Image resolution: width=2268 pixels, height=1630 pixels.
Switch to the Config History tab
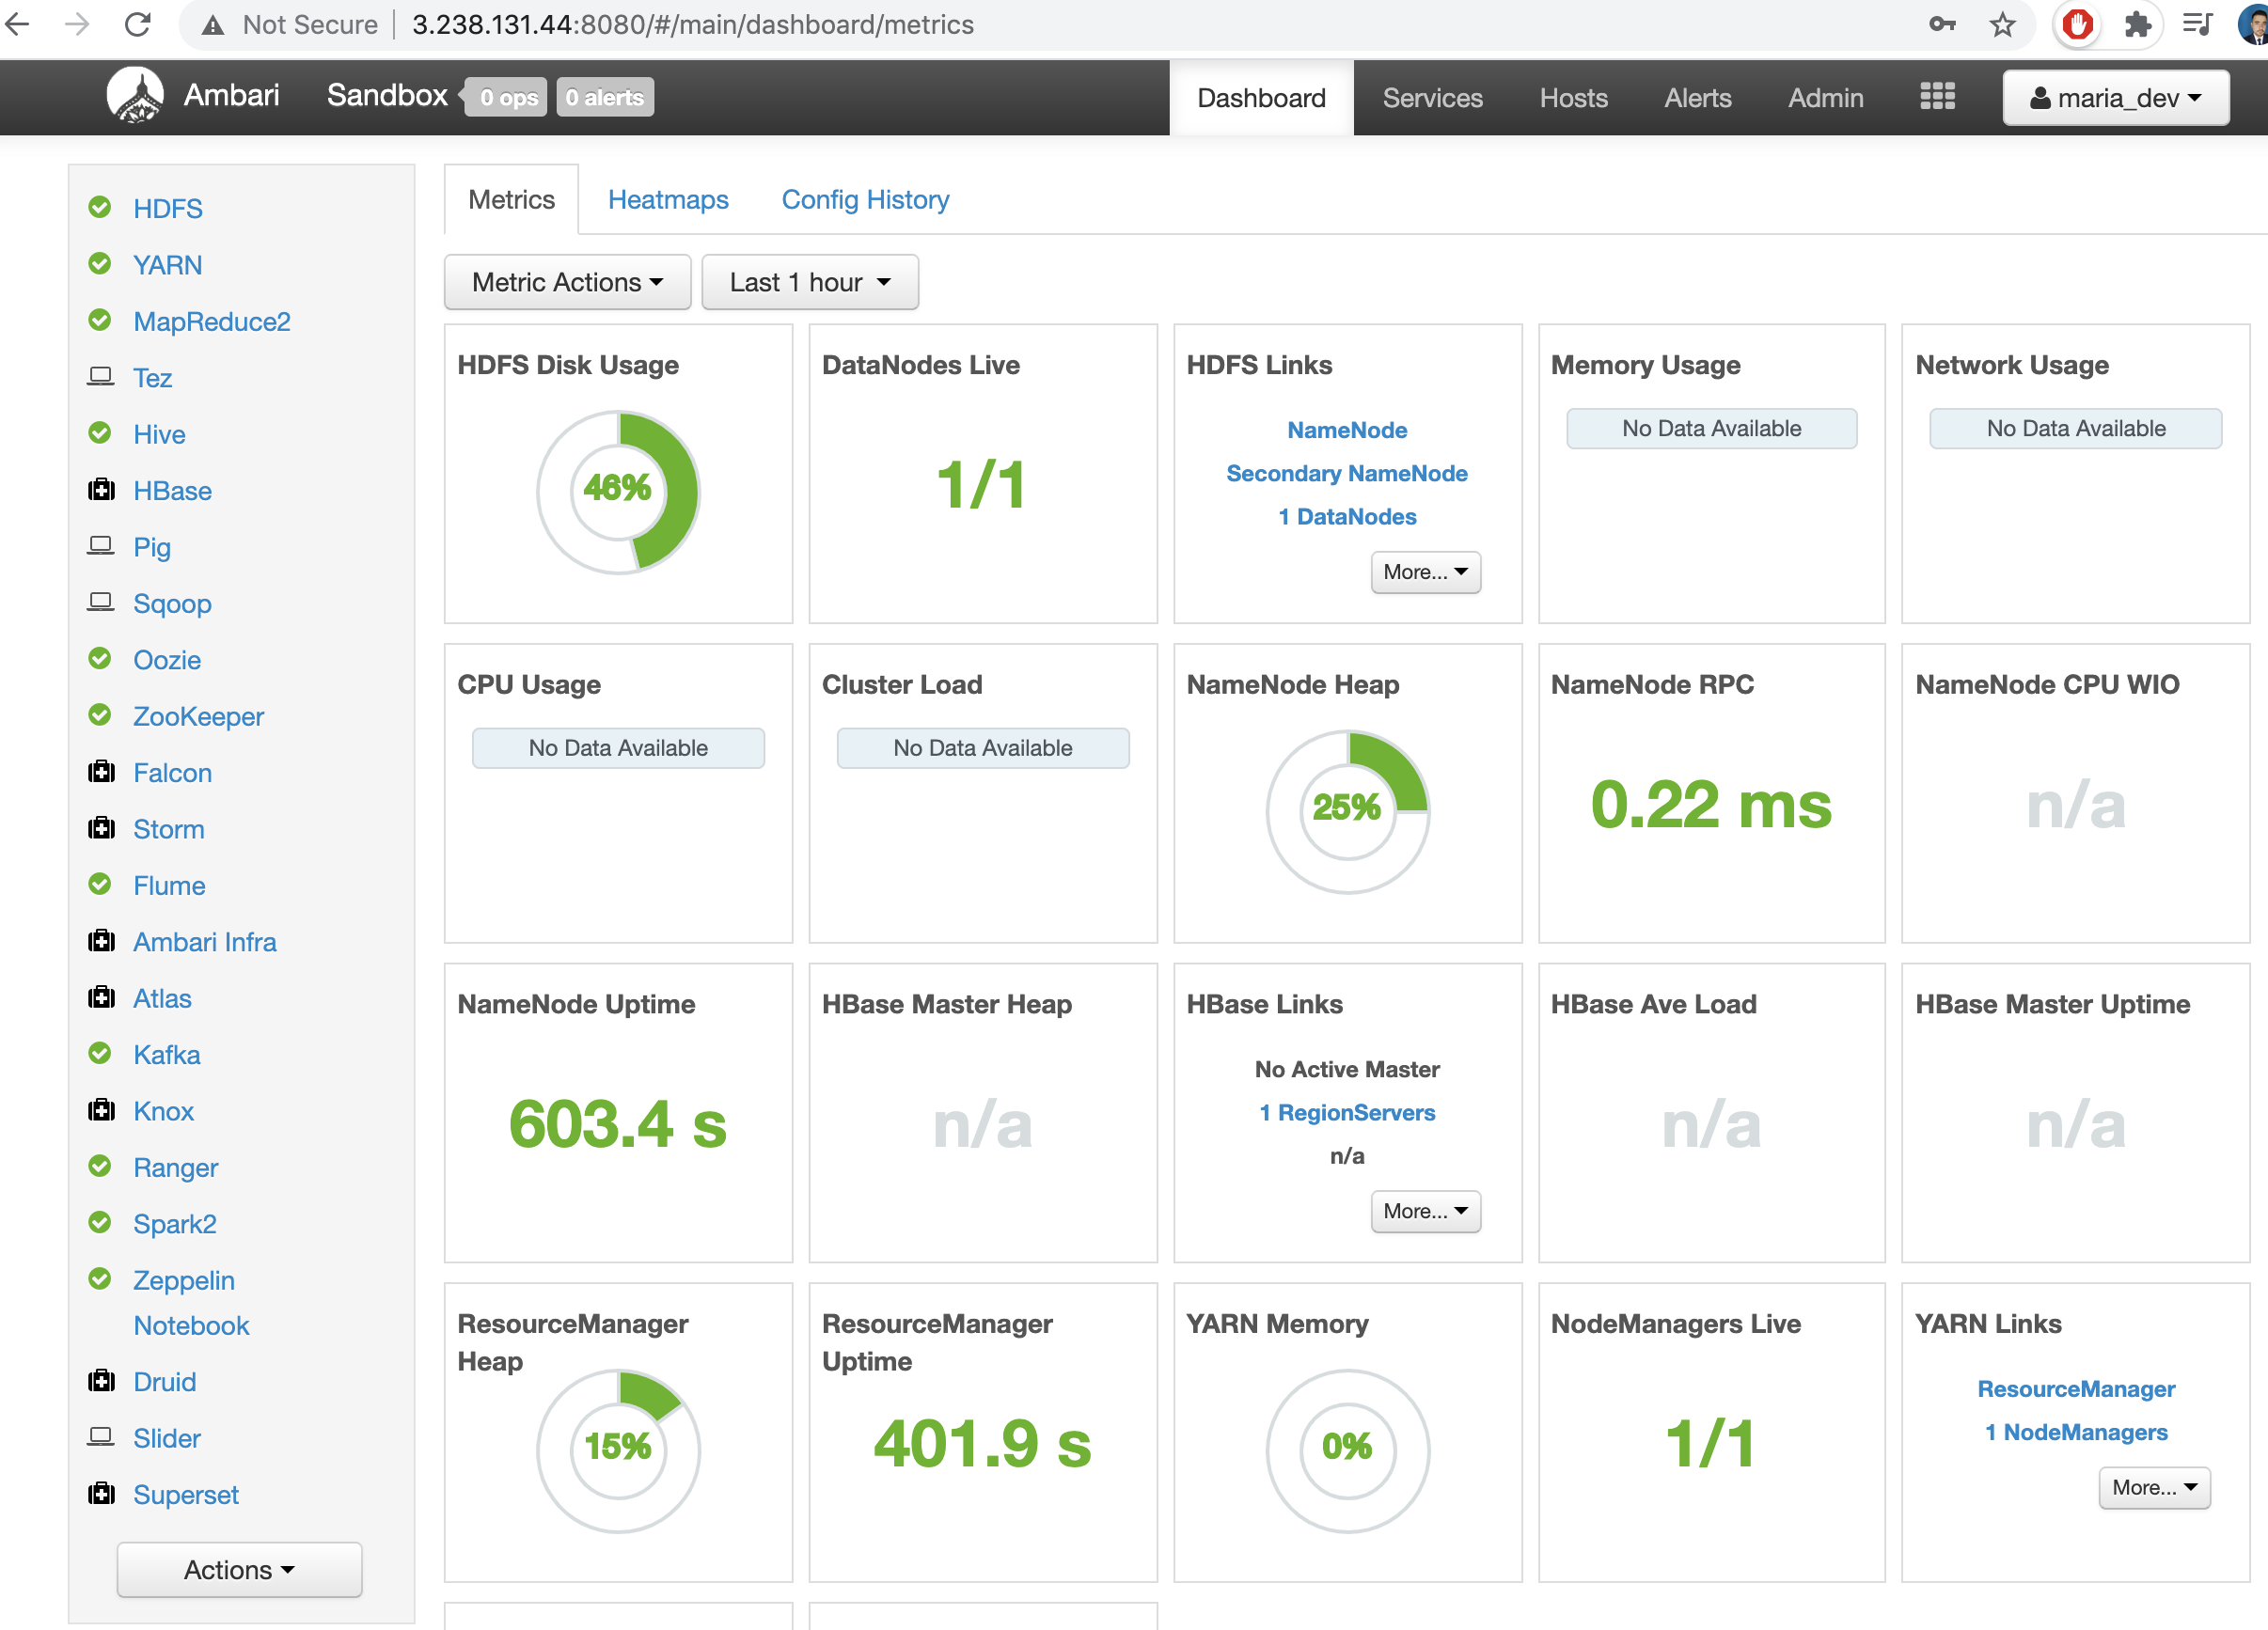864,199
